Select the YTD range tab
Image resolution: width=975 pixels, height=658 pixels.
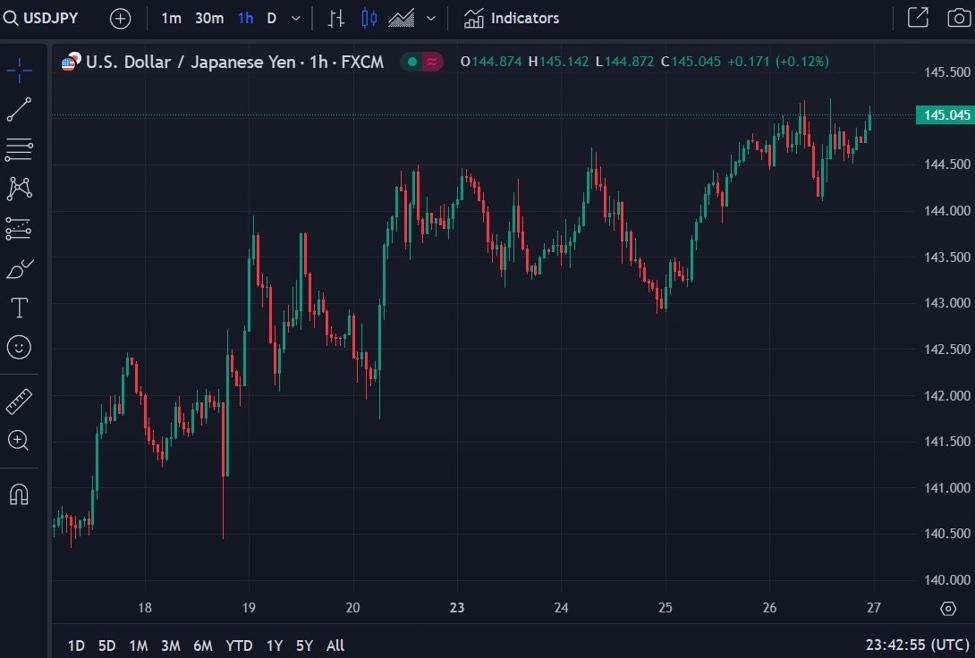[x=239, y=645]
